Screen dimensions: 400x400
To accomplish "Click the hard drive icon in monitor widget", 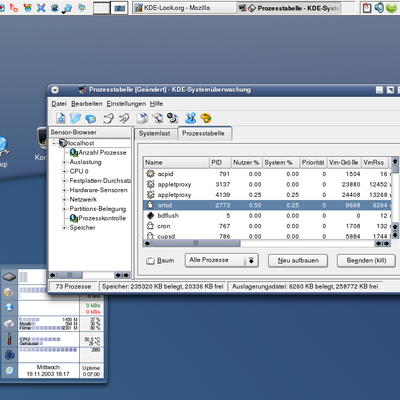I will coord(9,324).
